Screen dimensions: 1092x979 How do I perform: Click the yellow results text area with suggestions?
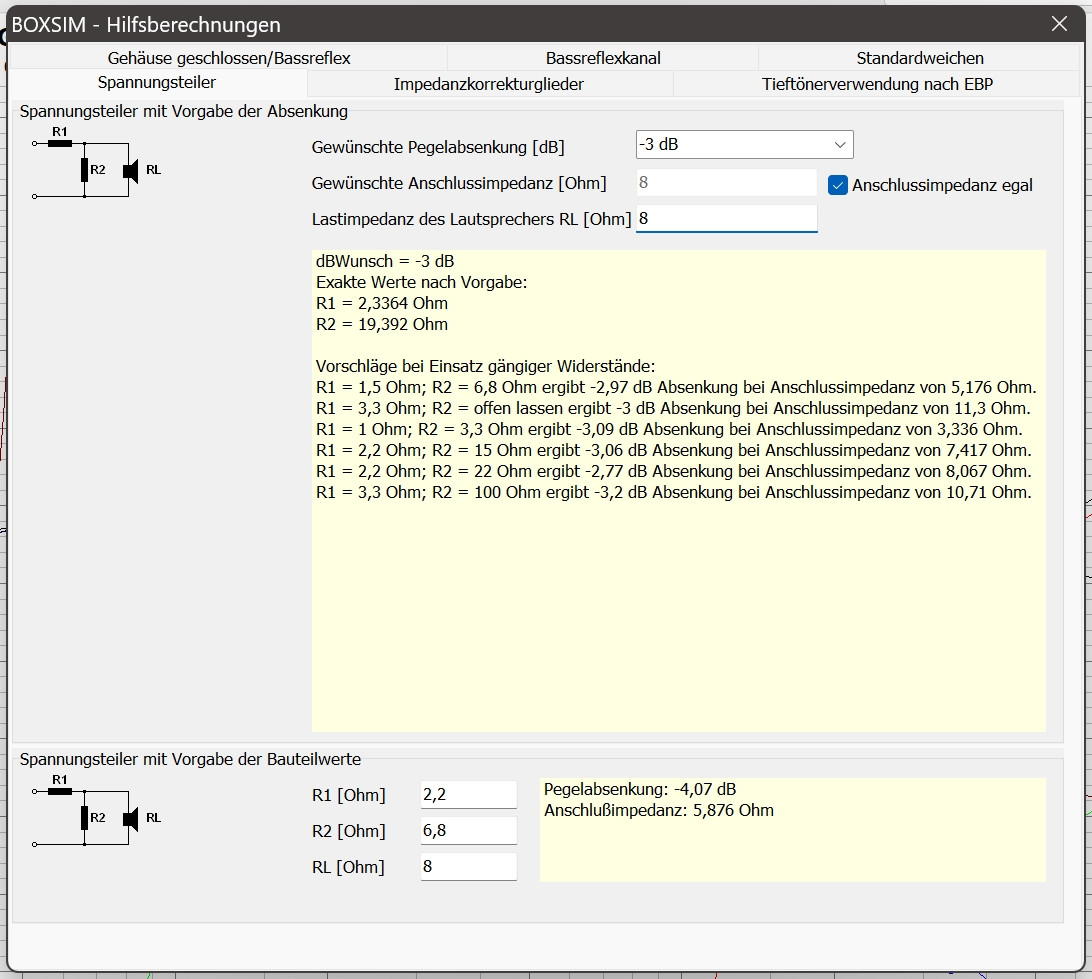click(x=678, y=490)
